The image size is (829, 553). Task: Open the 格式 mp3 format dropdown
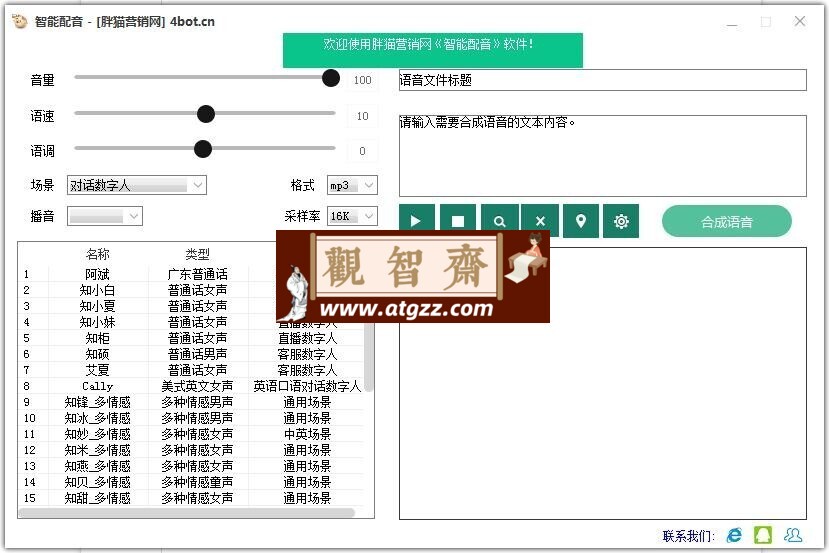pos(352,185)
